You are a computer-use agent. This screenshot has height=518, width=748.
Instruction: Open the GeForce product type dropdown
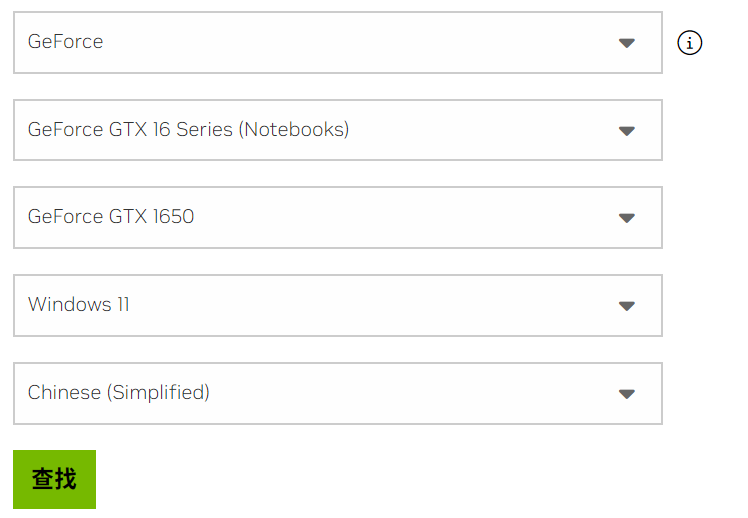337,43
